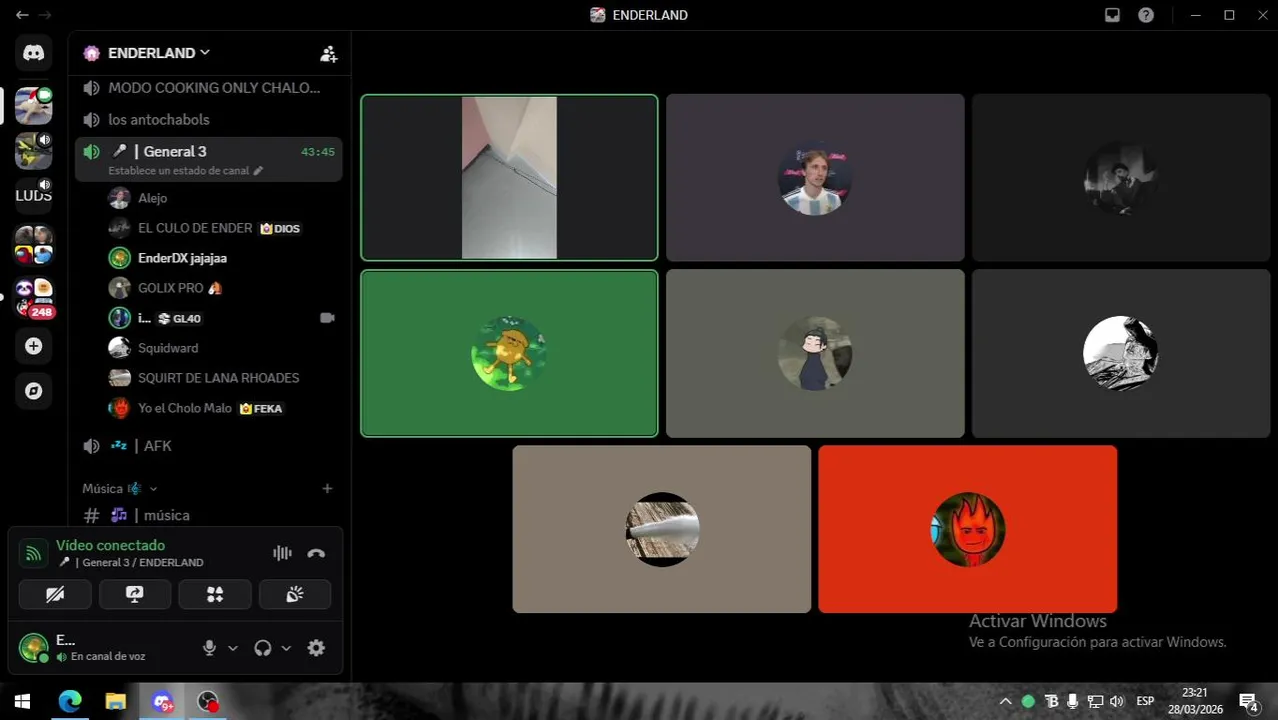
Task: Focus the cartoon boy avatar tile
Action: 815,353
